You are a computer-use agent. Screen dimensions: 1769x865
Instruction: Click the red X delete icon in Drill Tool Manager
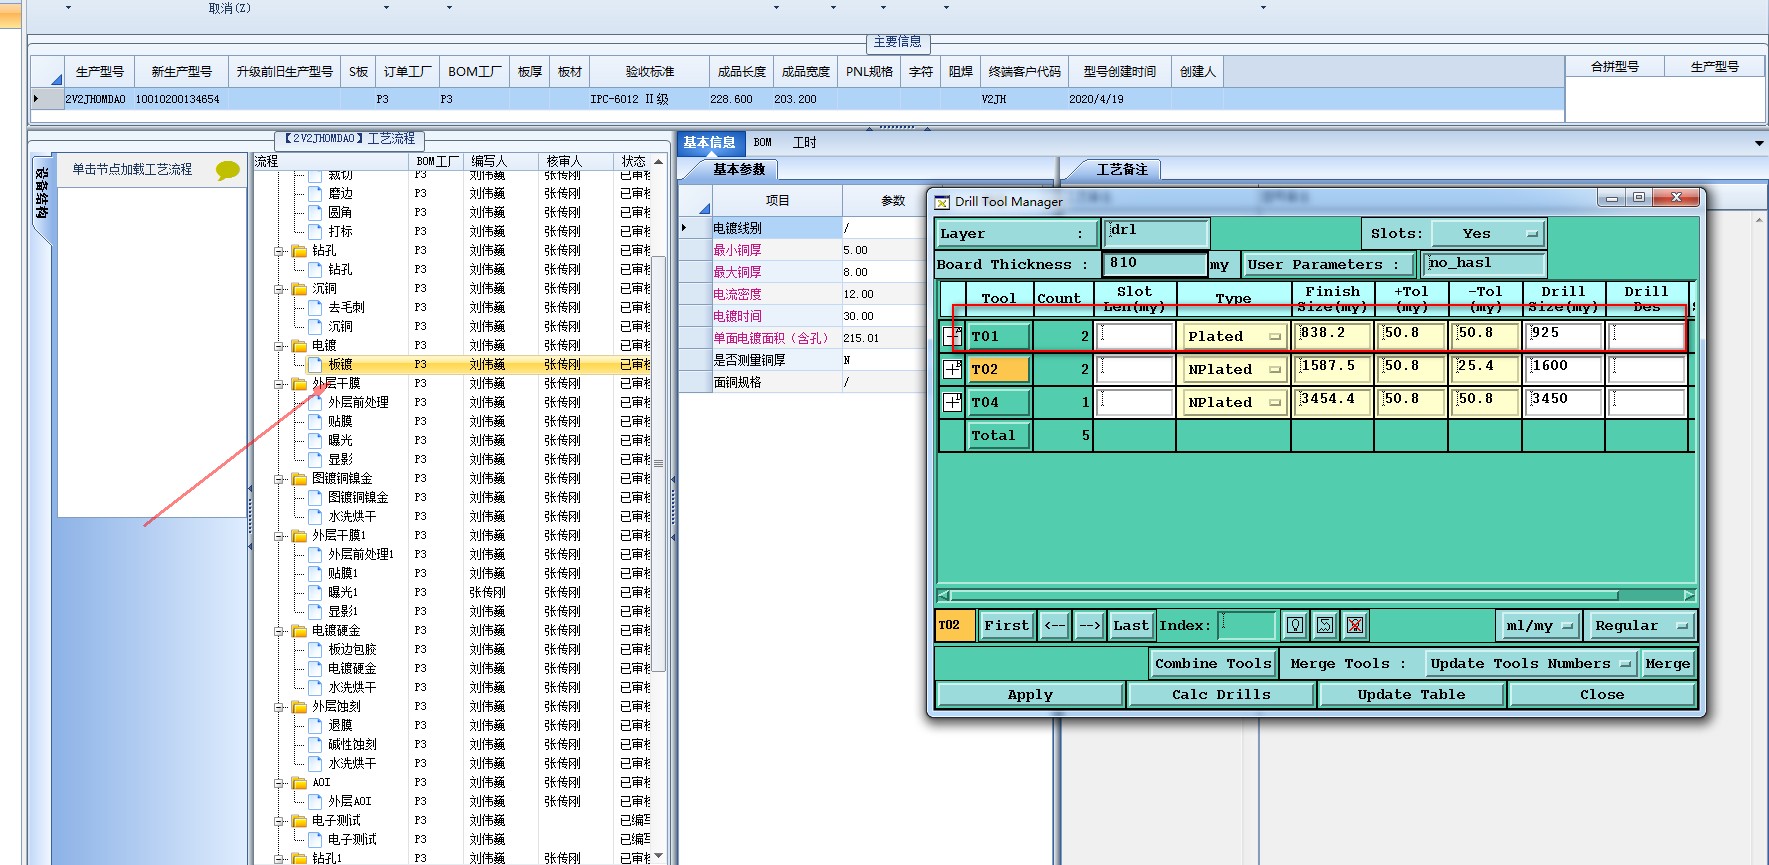point(1355,626)
